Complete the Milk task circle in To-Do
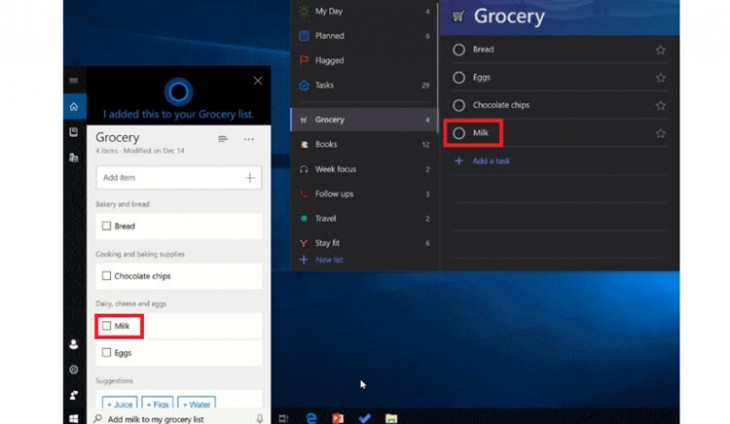 [x=459, y=133]
